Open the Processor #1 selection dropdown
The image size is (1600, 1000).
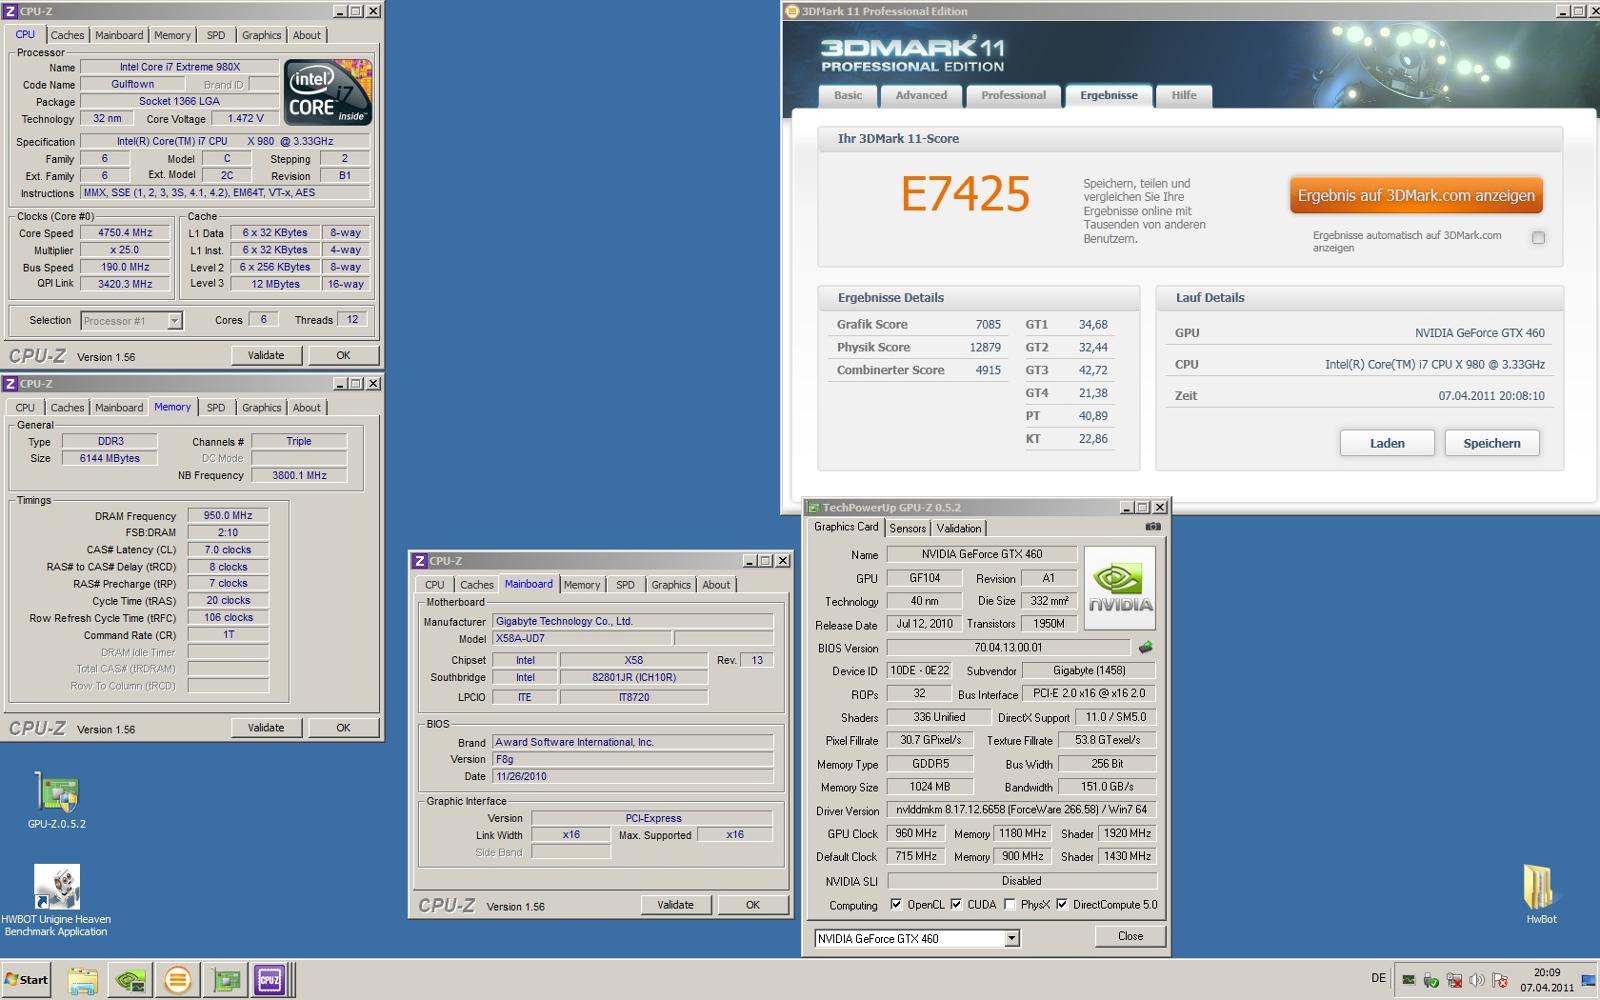pos(174,320)
